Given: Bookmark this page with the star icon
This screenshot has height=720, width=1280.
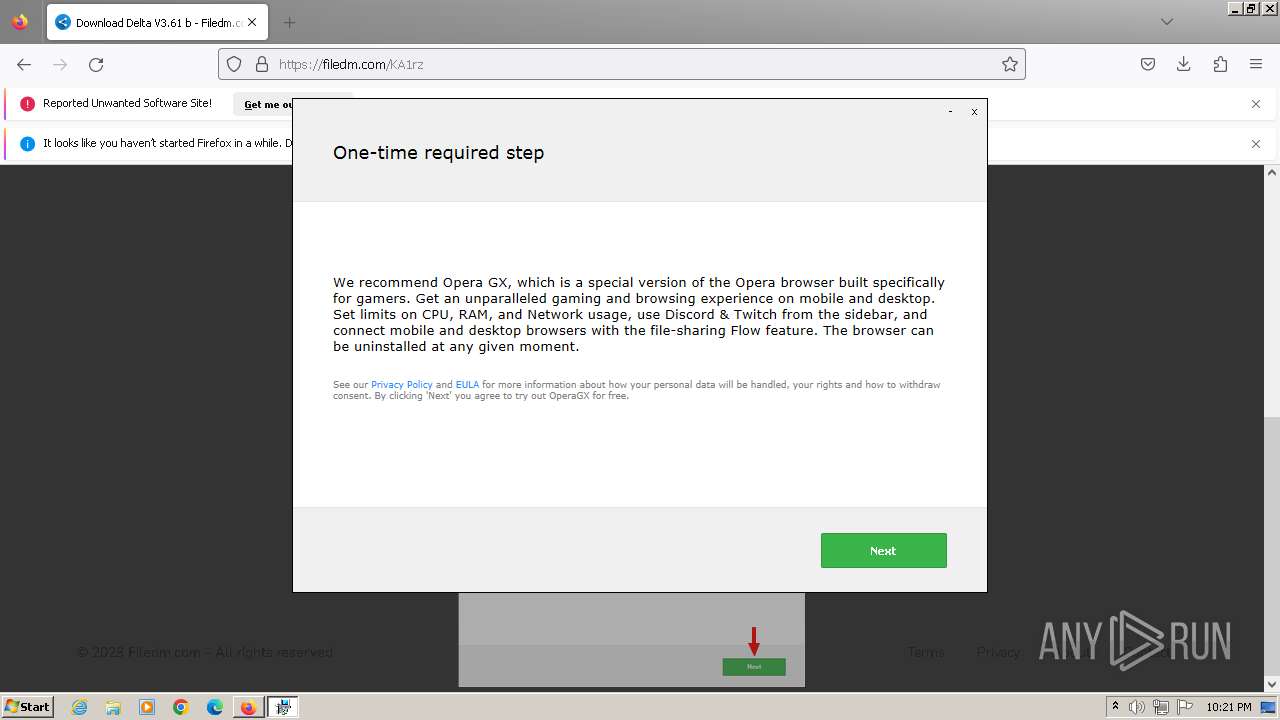Looking at the screenshot, I should click(1010, 64).
